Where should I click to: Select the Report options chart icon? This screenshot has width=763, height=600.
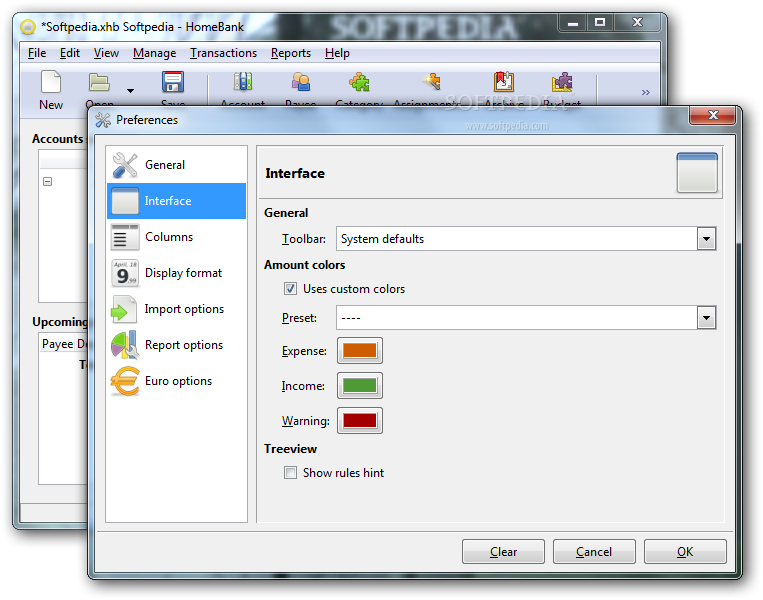[x=125, y=345]
